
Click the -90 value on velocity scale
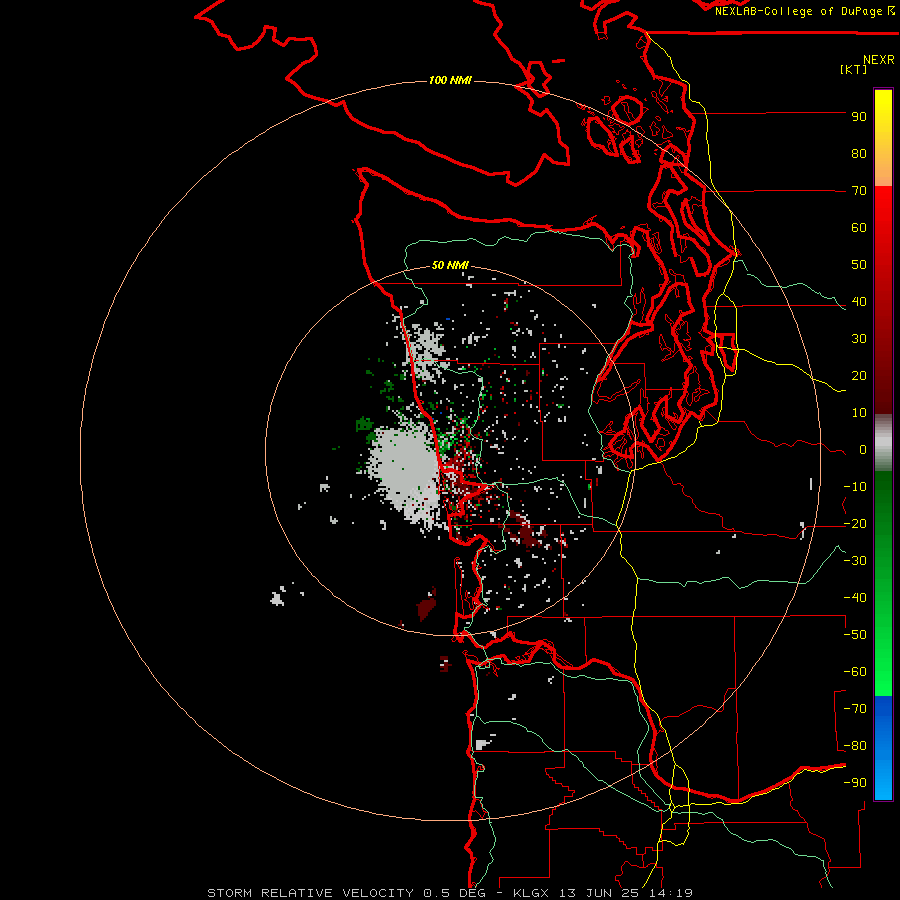[855, 783]
